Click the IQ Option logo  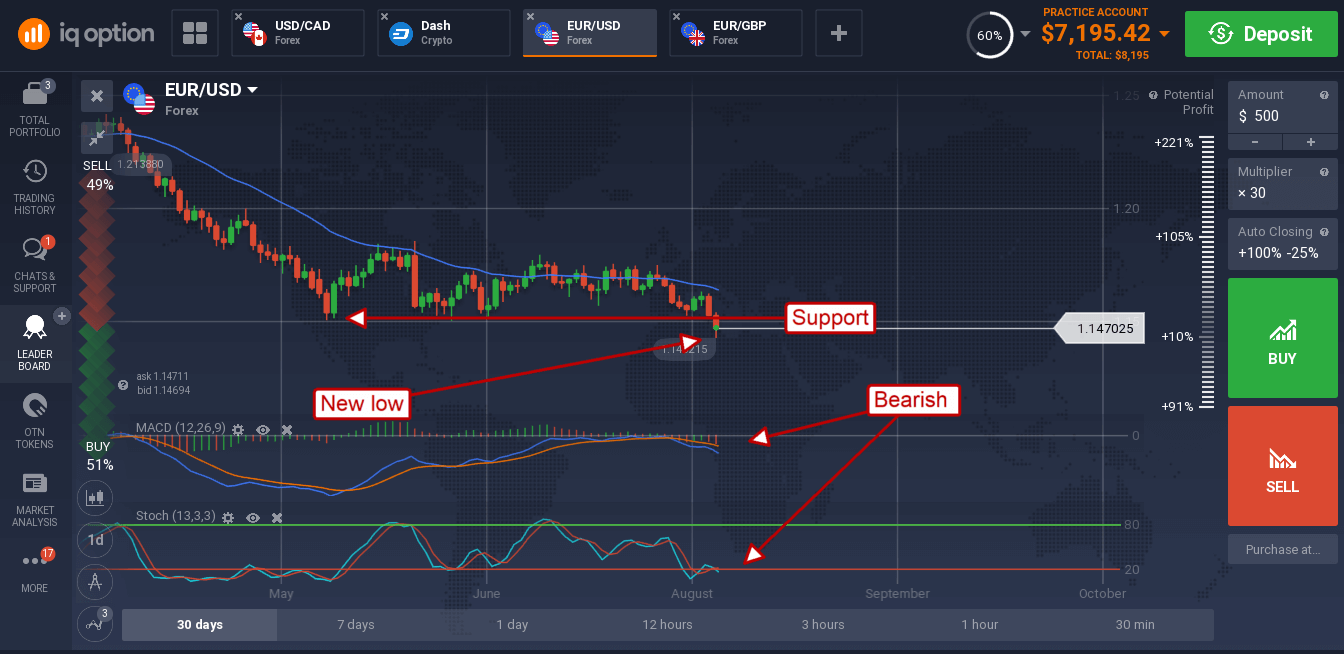[x=86, y=34]
